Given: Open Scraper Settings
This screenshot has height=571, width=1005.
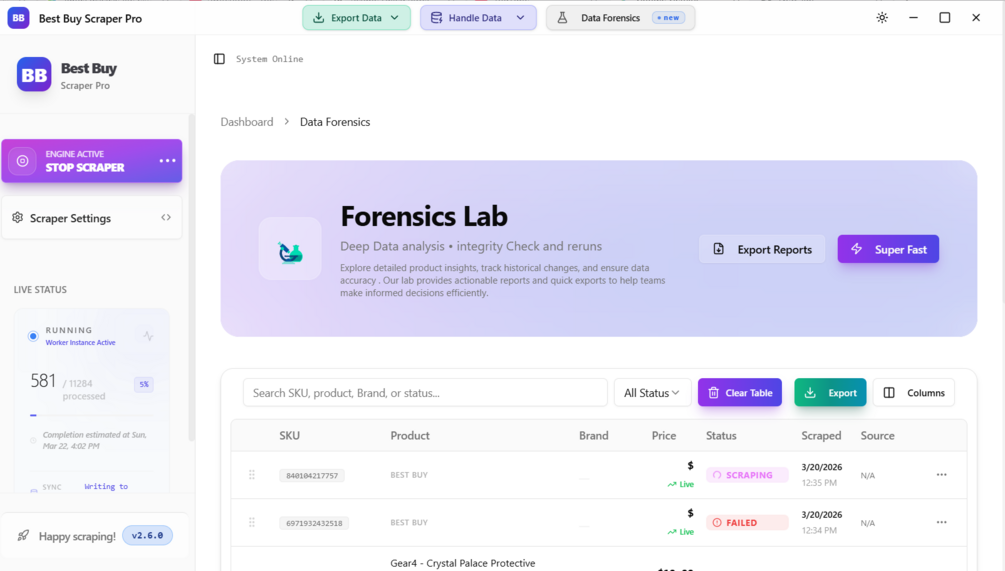Looking at the screenshot, I should tap(92, 218).
